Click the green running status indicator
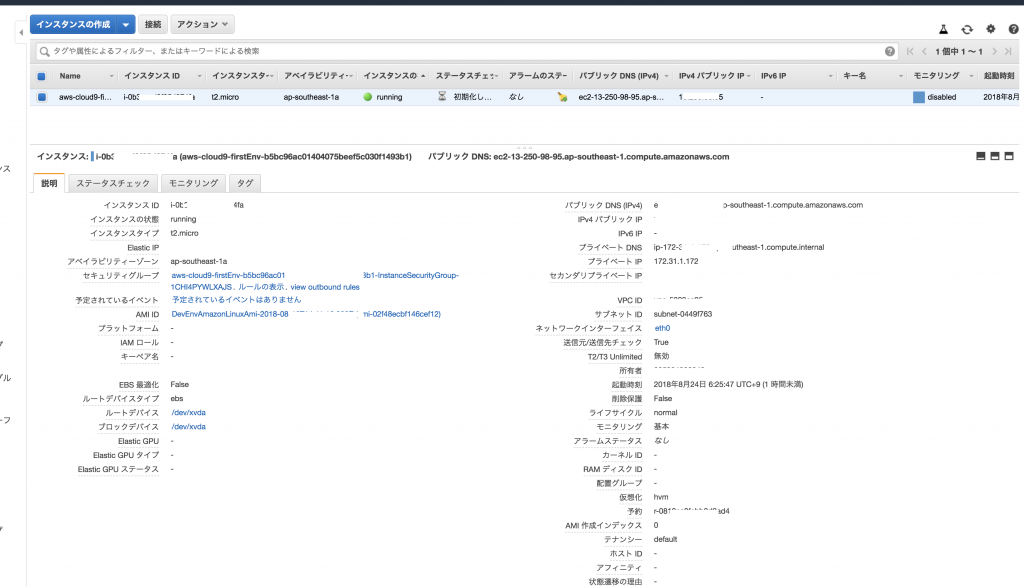Viewport: 1024px width, 587px height. (368, 97)
